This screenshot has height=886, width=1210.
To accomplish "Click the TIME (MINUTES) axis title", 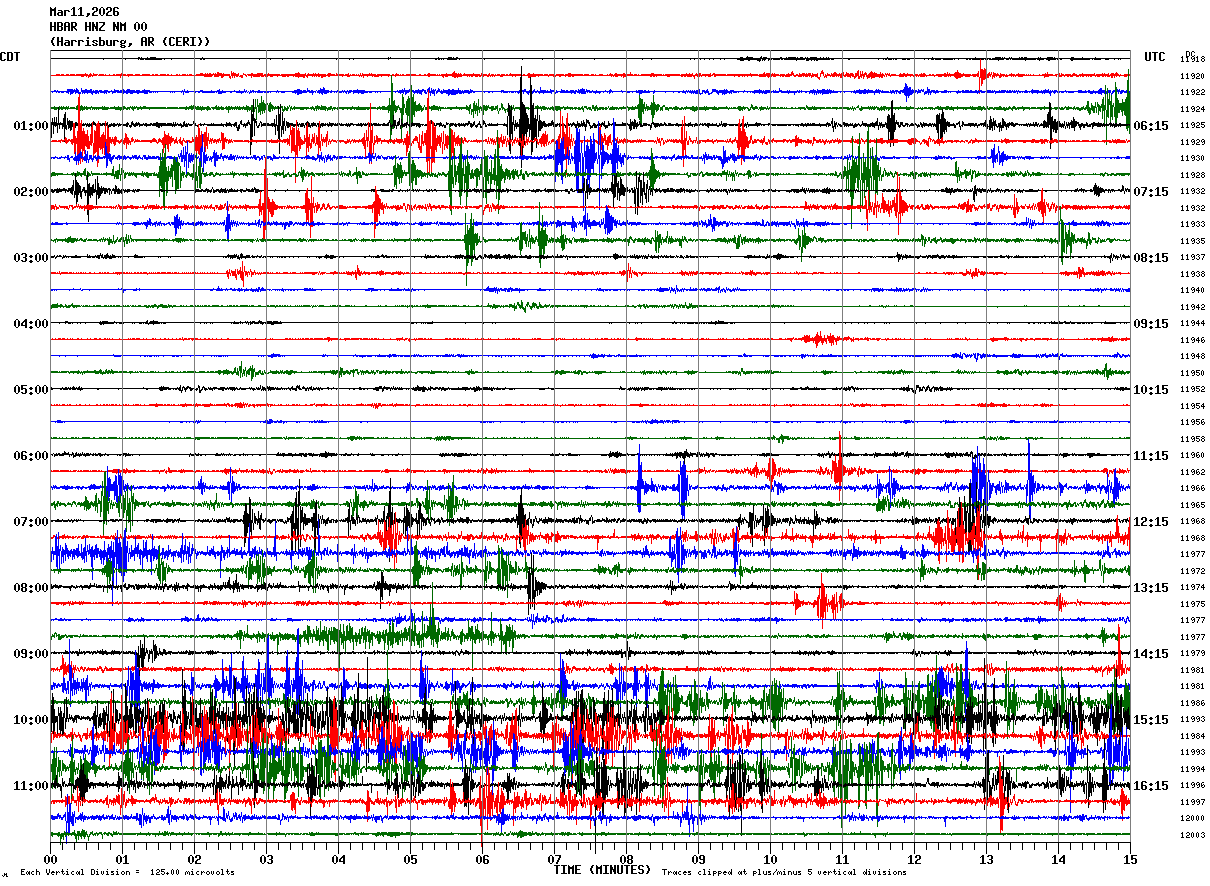I will pos(602,870).
